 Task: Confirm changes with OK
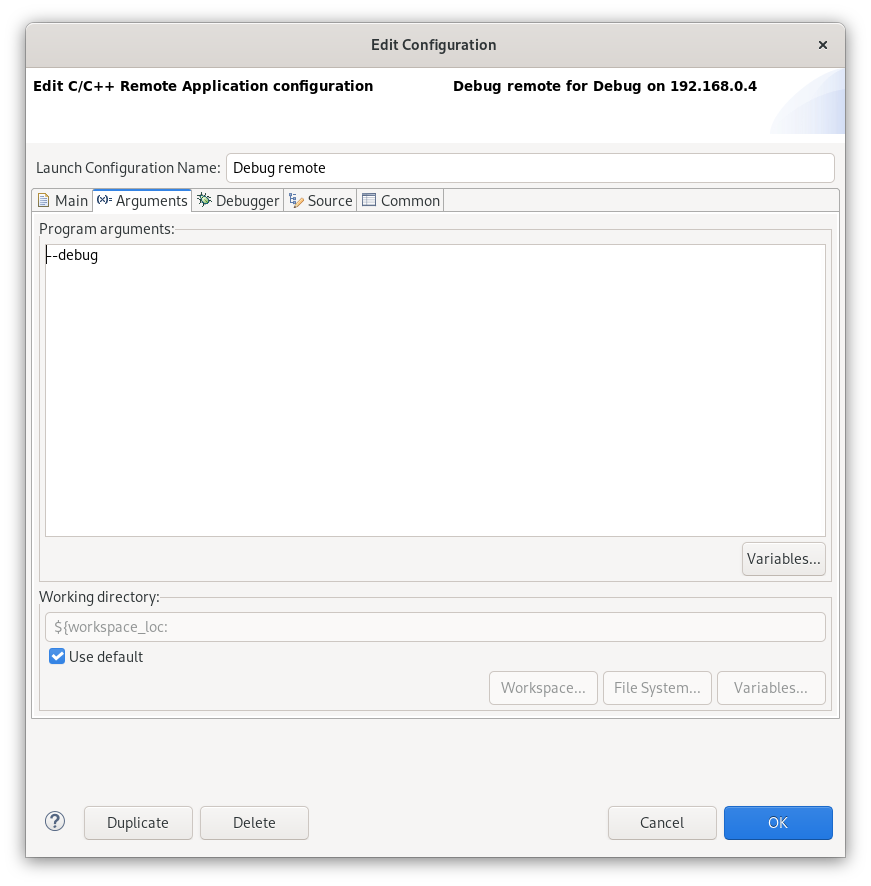(778, 822)
